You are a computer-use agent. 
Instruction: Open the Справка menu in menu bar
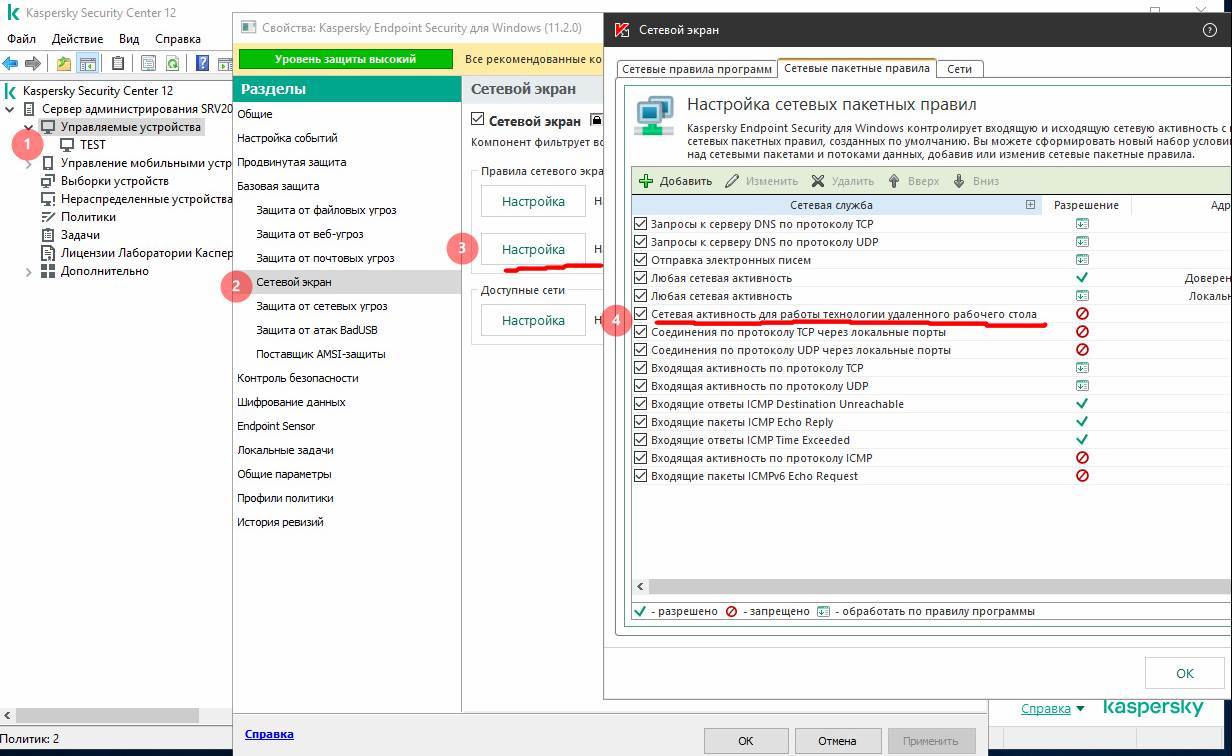pyautogui.click(x=178, y=39)
